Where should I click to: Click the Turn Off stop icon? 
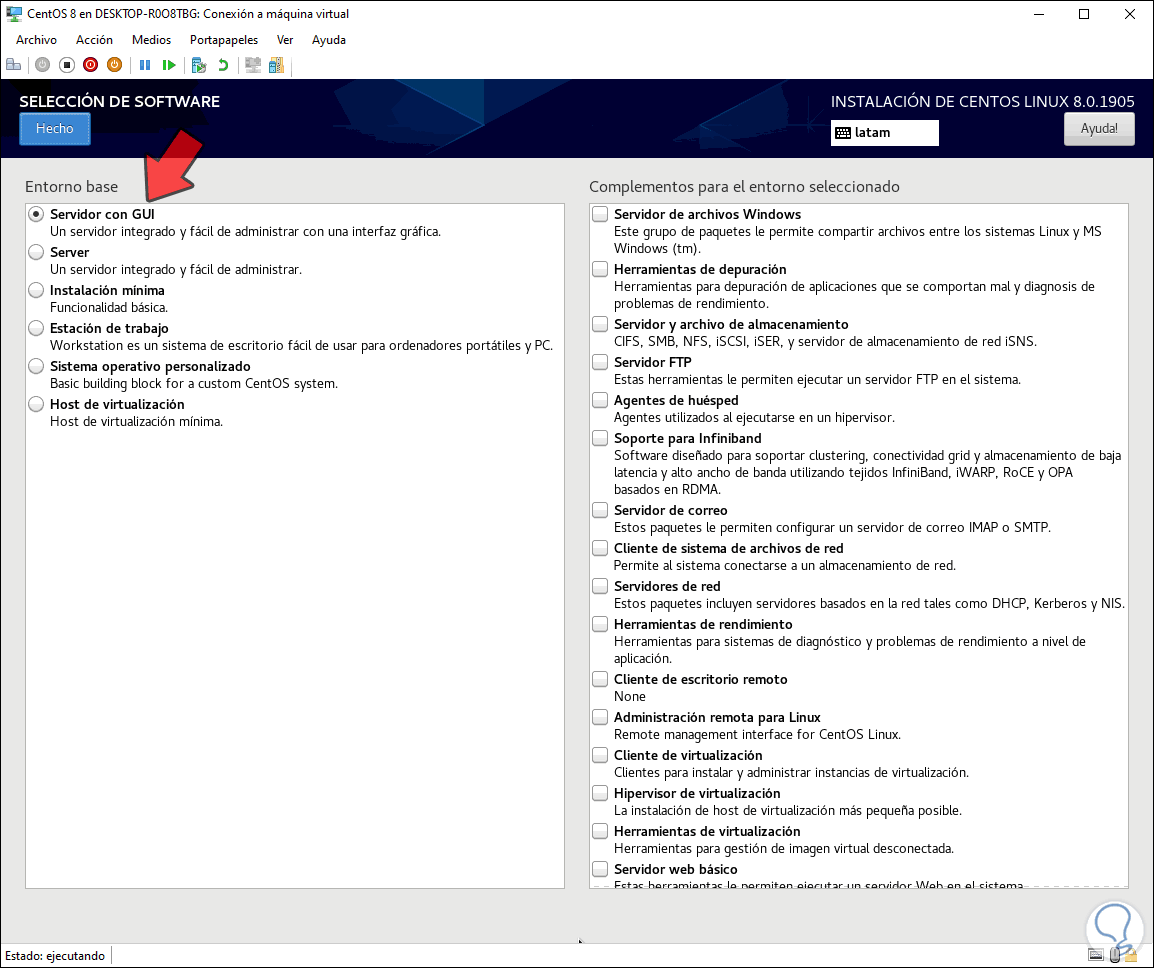coord(67,66)
